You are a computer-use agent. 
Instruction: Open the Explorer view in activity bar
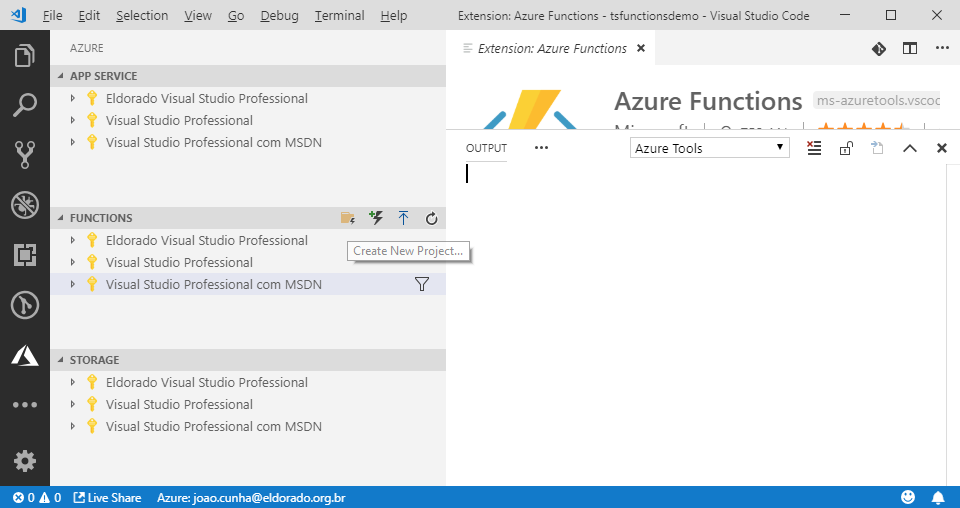(x=24, y=56)
